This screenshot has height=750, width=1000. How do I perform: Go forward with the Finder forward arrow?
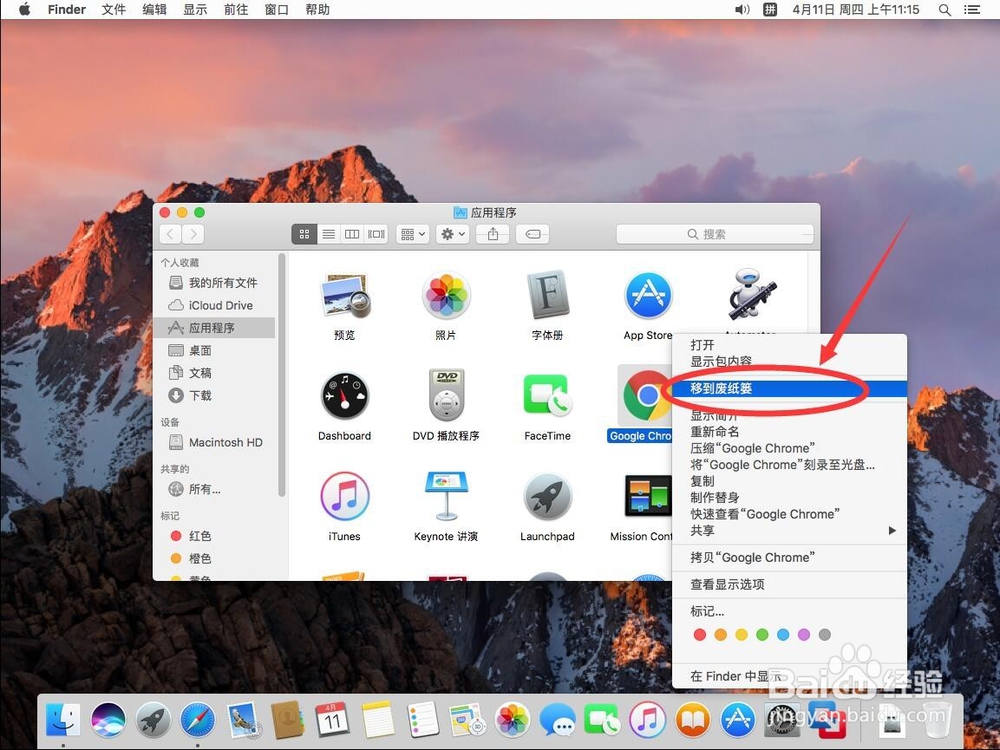[193, 234]
